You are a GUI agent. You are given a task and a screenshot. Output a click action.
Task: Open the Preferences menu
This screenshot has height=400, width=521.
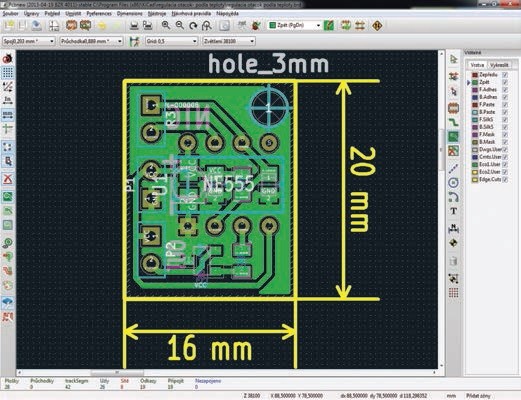click(99, 14)
